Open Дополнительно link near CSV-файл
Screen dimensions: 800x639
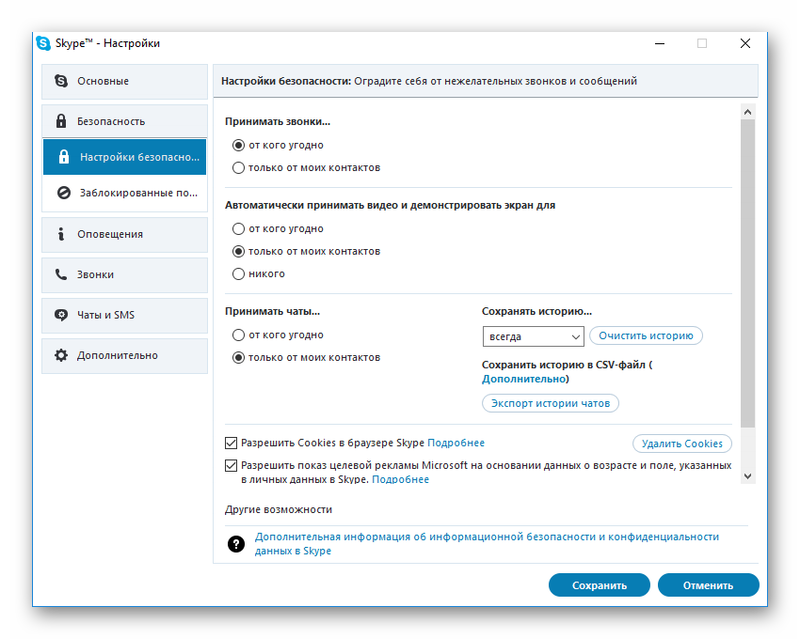(x=524, y=379)
